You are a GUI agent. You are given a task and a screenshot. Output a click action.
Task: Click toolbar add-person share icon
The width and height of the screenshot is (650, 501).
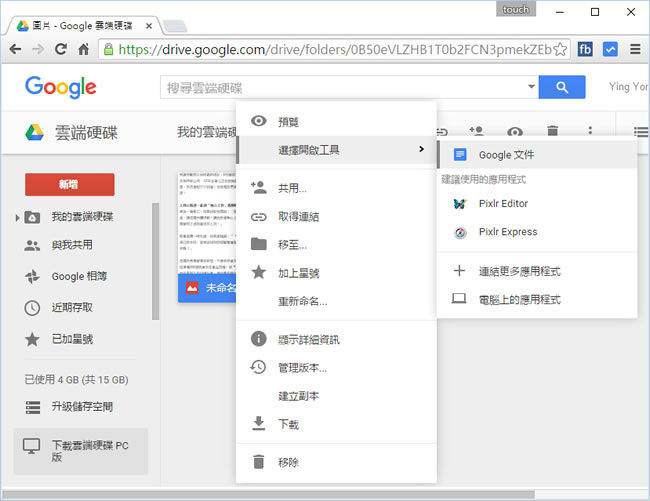476,131
